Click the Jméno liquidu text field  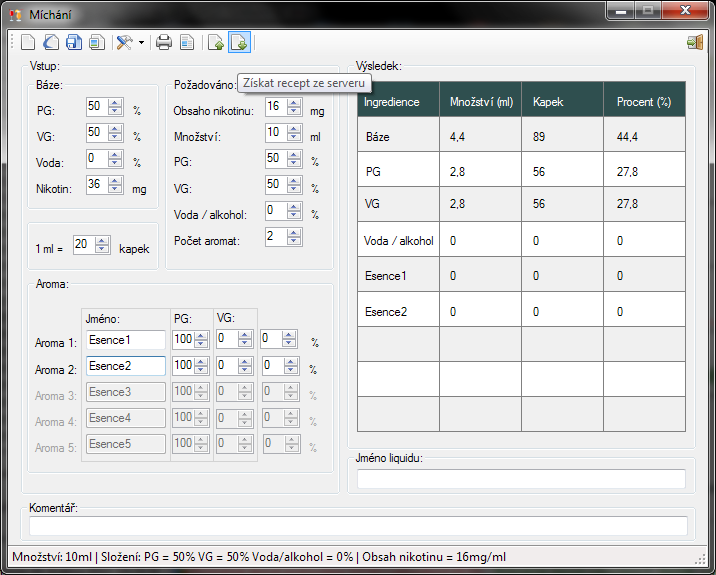tap(521, 479)
